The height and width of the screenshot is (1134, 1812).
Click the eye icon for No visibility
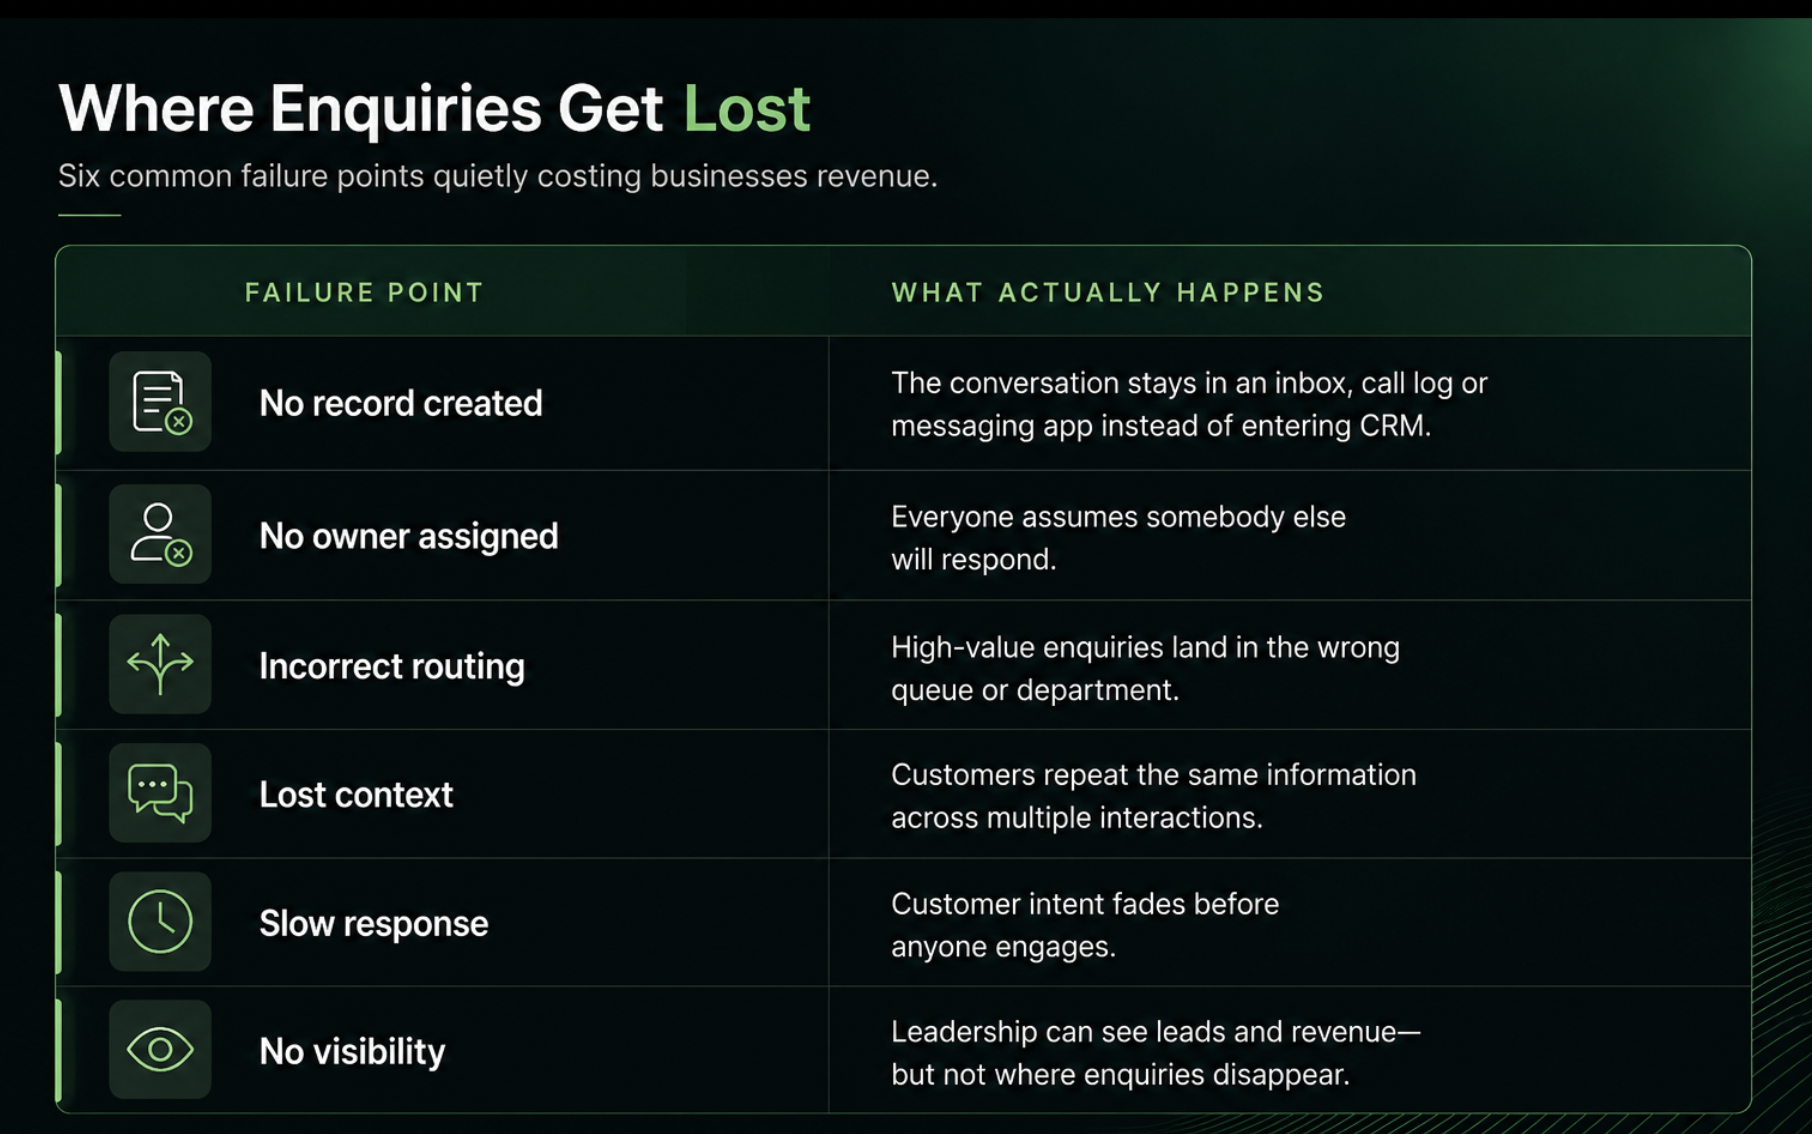click(160, 1050)
